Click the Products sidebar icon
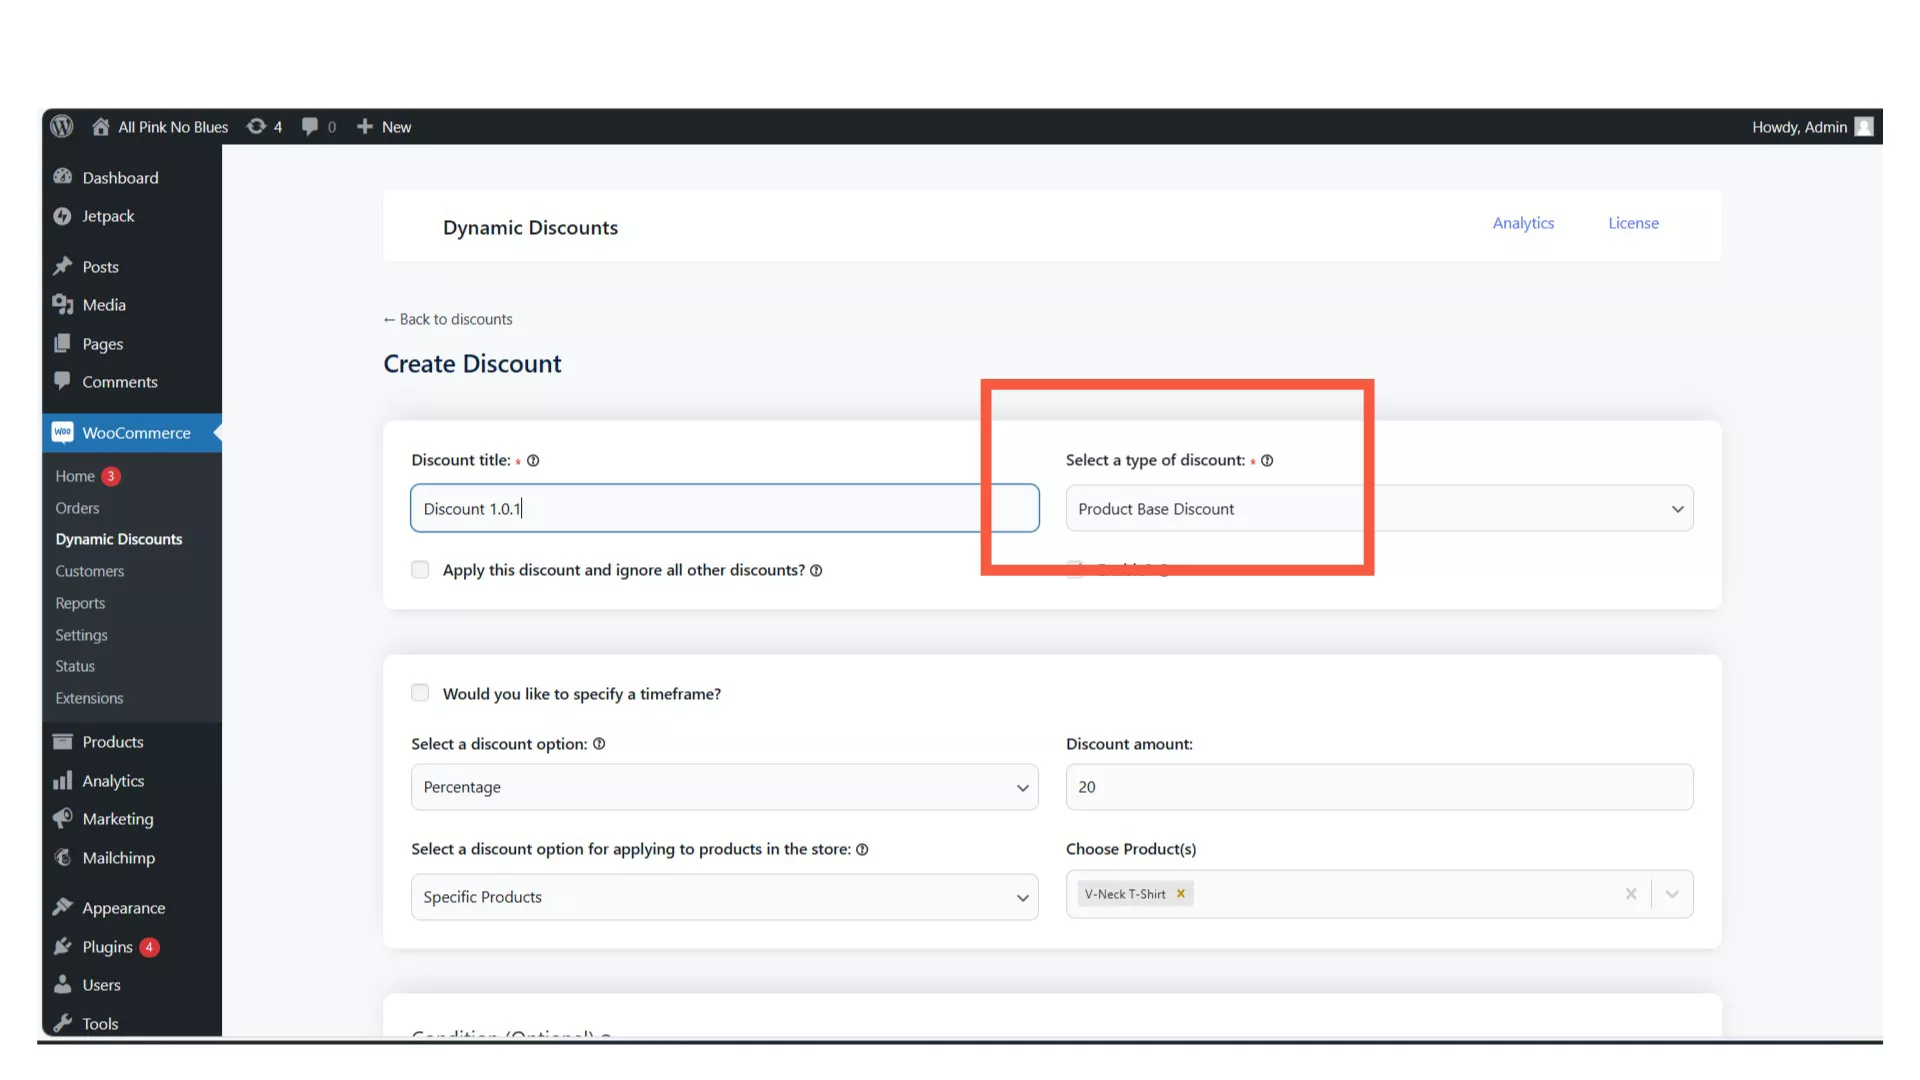 (62, 741)
